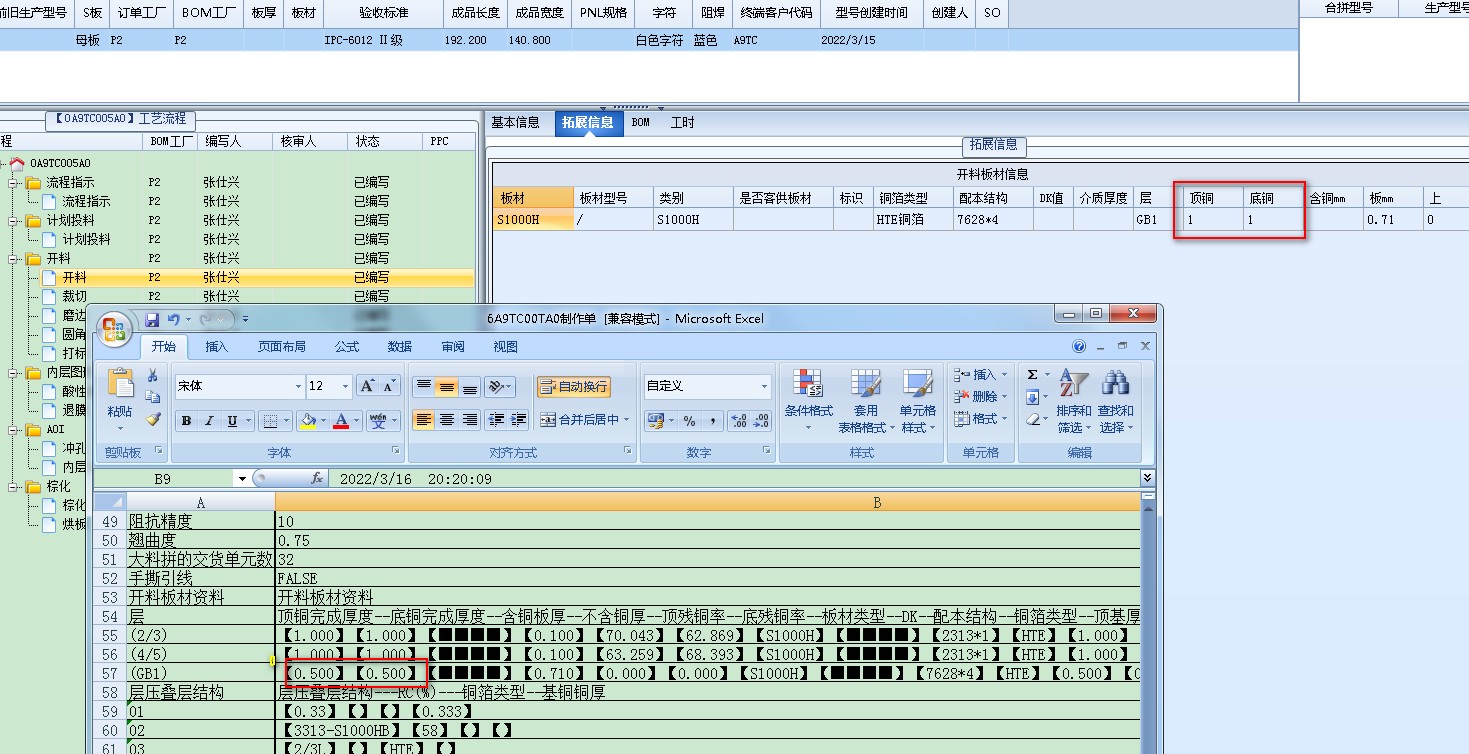Collapse the 0A9TC005A0 root tree node

coord(3,163)
